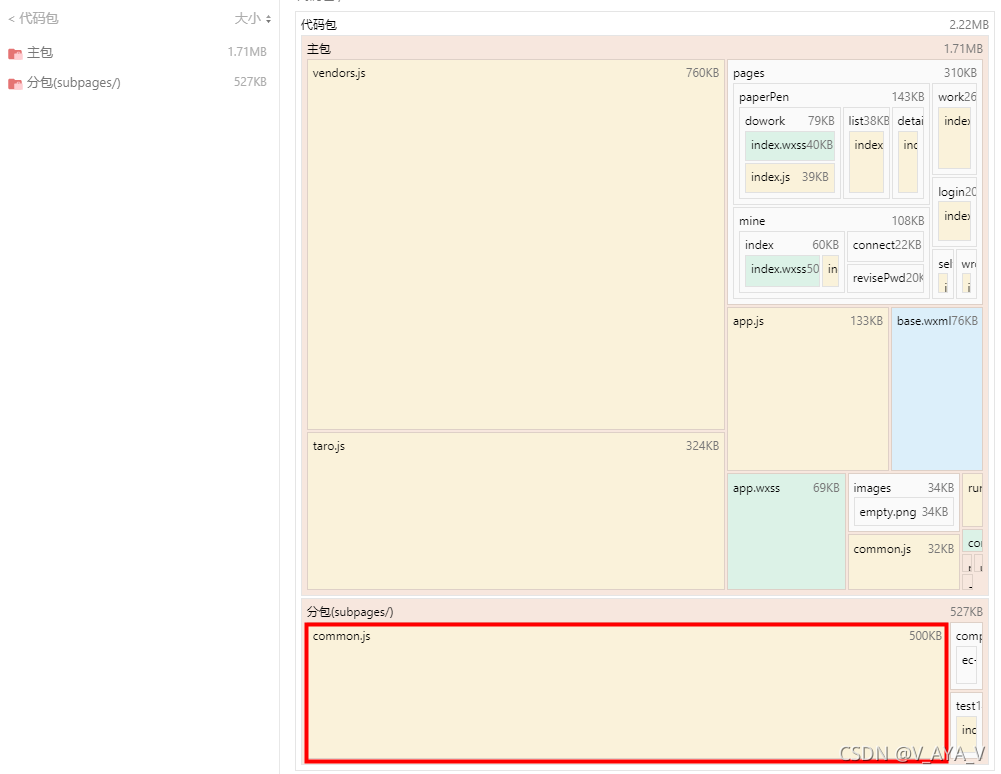Click the login block header
The height and width of the screenshot is (774, 1001).
955,192
